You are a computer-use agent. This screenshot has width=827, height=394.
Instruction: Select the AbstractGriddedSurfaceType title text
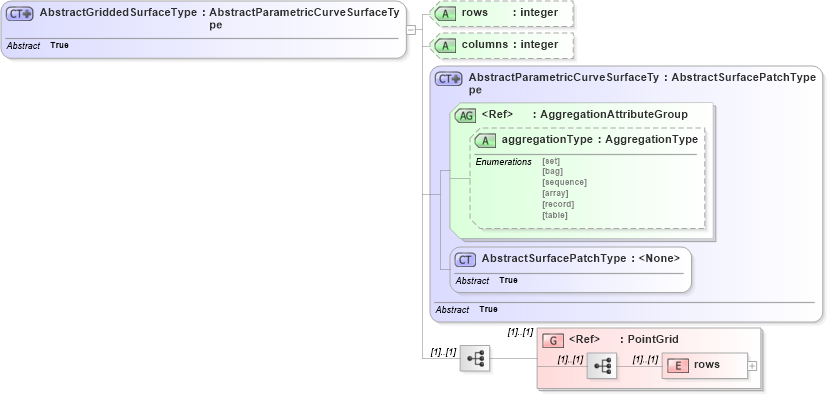pos(118,13)
